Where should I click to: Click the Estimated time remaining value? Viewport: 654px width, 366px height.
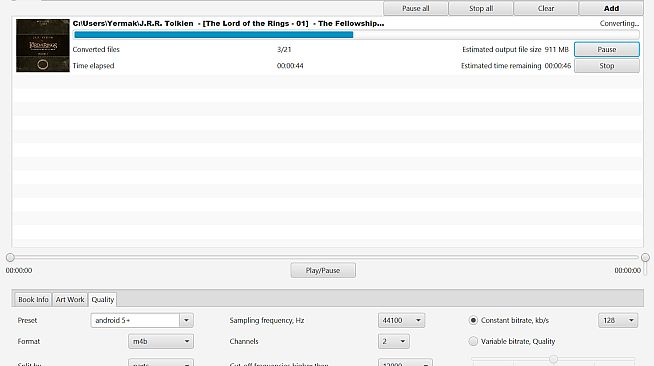point(558,65)
